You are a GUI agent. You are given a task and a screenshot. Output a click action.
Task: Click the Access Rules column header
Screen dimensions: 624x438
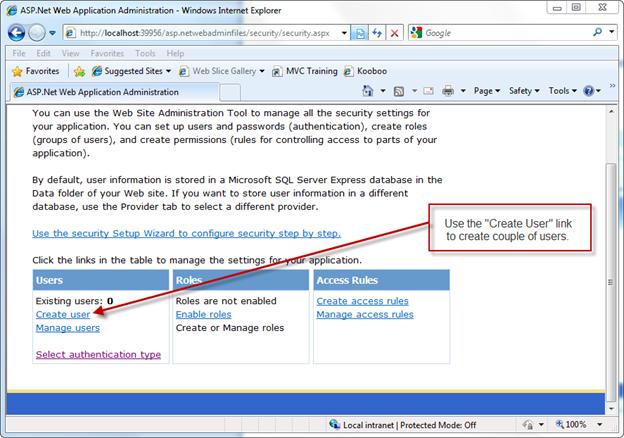[x=382, y=280]
